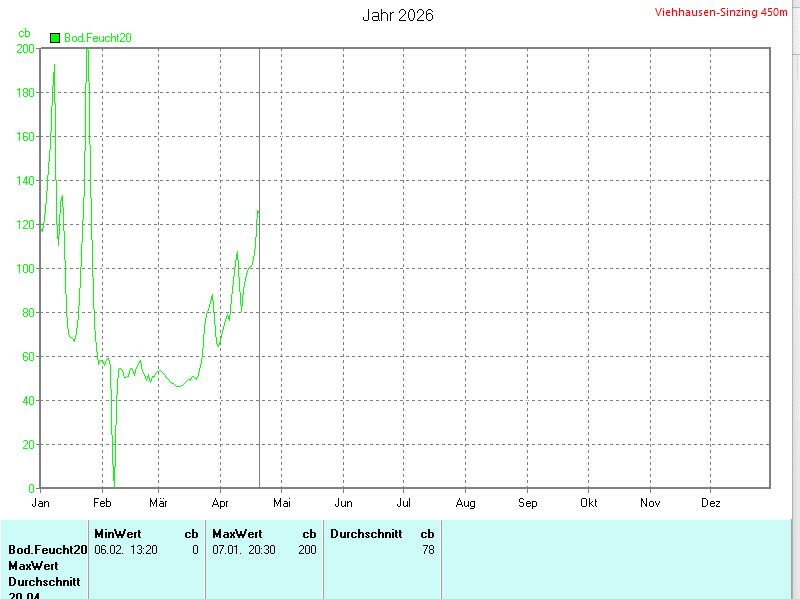This screenshot has width=800, height=599.
Task: Select the average value 78 in the table
Action: tap(428, 550)
